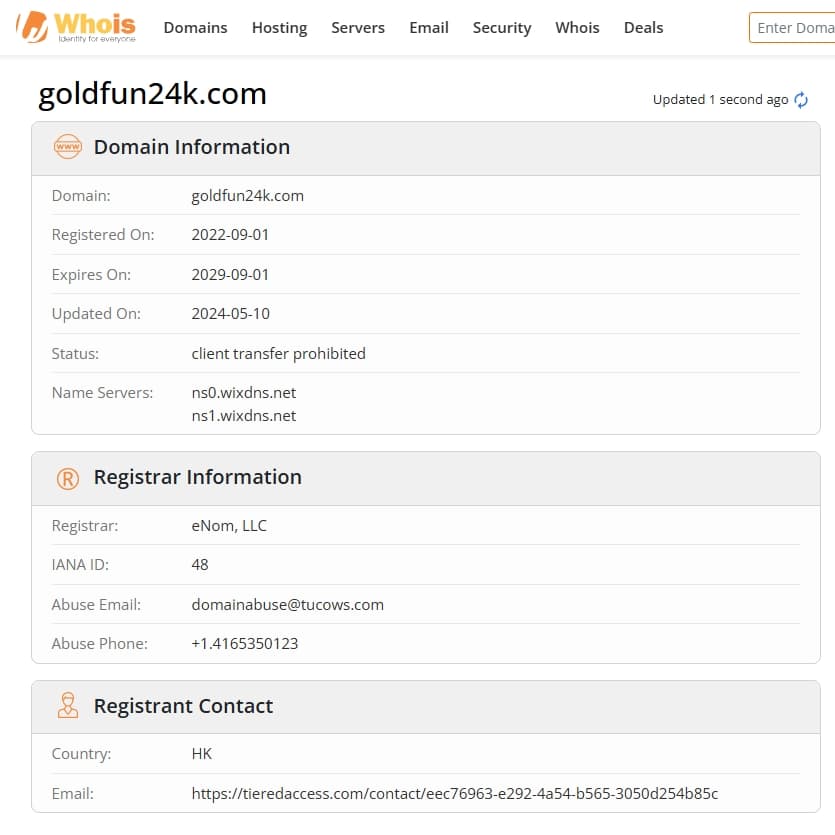The width and height of the screenshot is (835, 835).
Task: Select expiry date 2029-09-01
Action: click(x=230, y=275)
